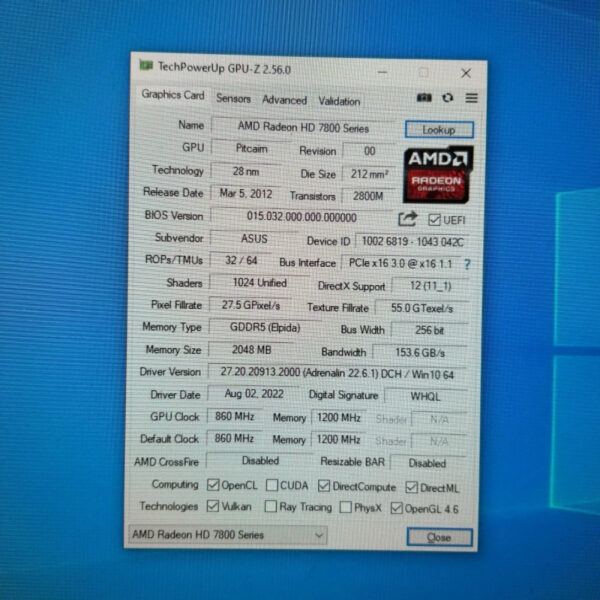Click the Close button at bottom
This screenshot has width=600, height=600.
[439, 537]
